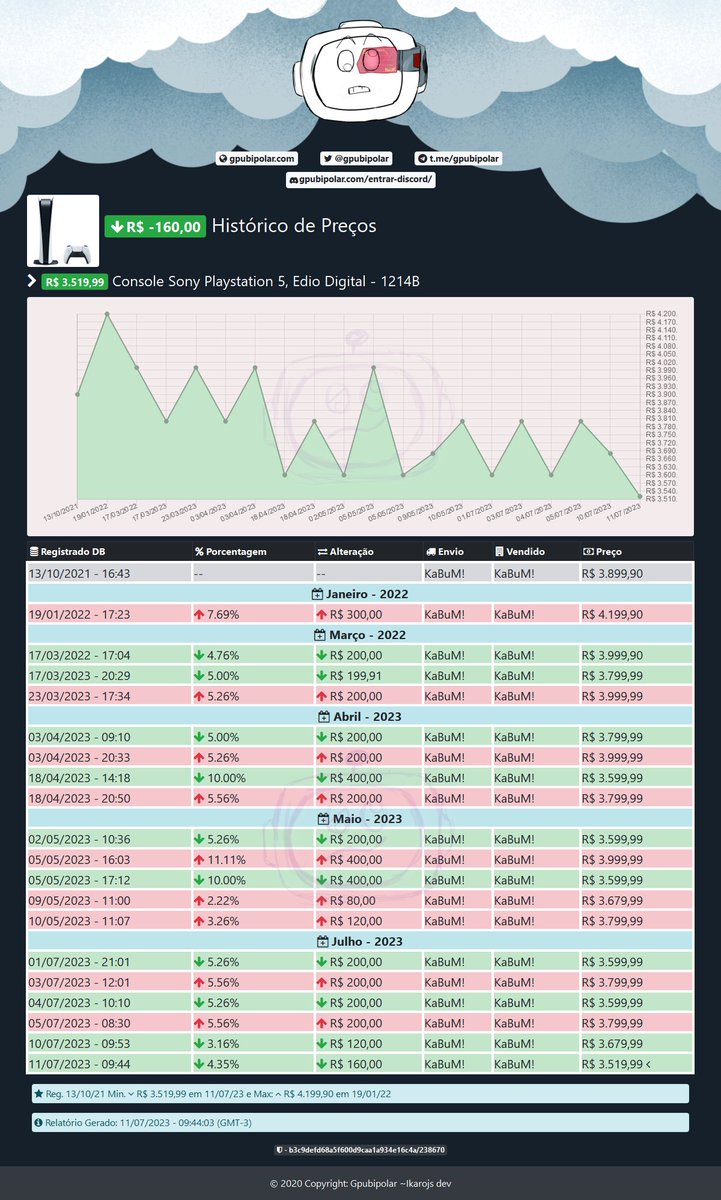Click the Abril - 2023 month header
The width and height of the screenshot is (721, 1200).
[360, 717]
